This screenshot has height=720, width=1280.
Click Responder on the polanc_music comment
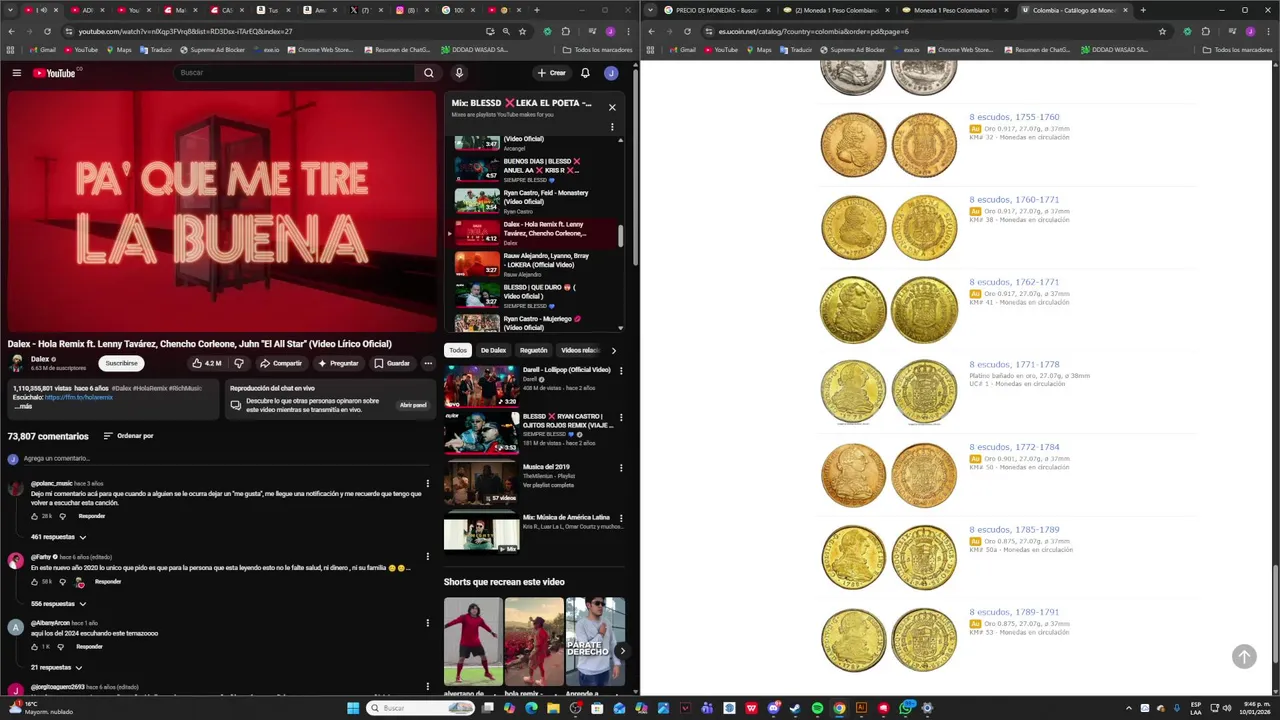[92, 516]
